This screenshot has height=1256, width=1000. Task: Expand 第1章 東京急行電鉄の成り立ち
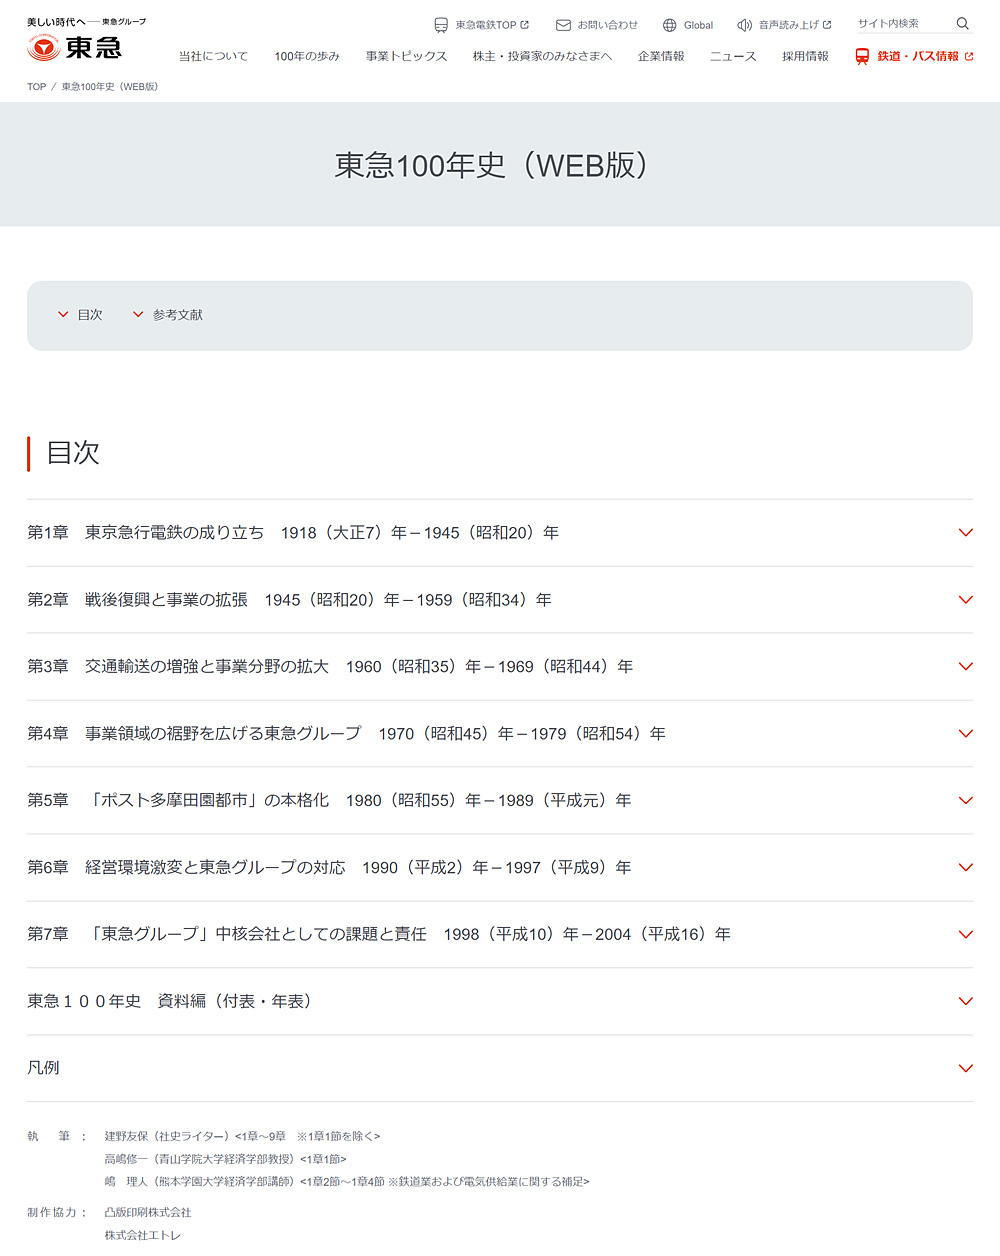pos(965,533)
